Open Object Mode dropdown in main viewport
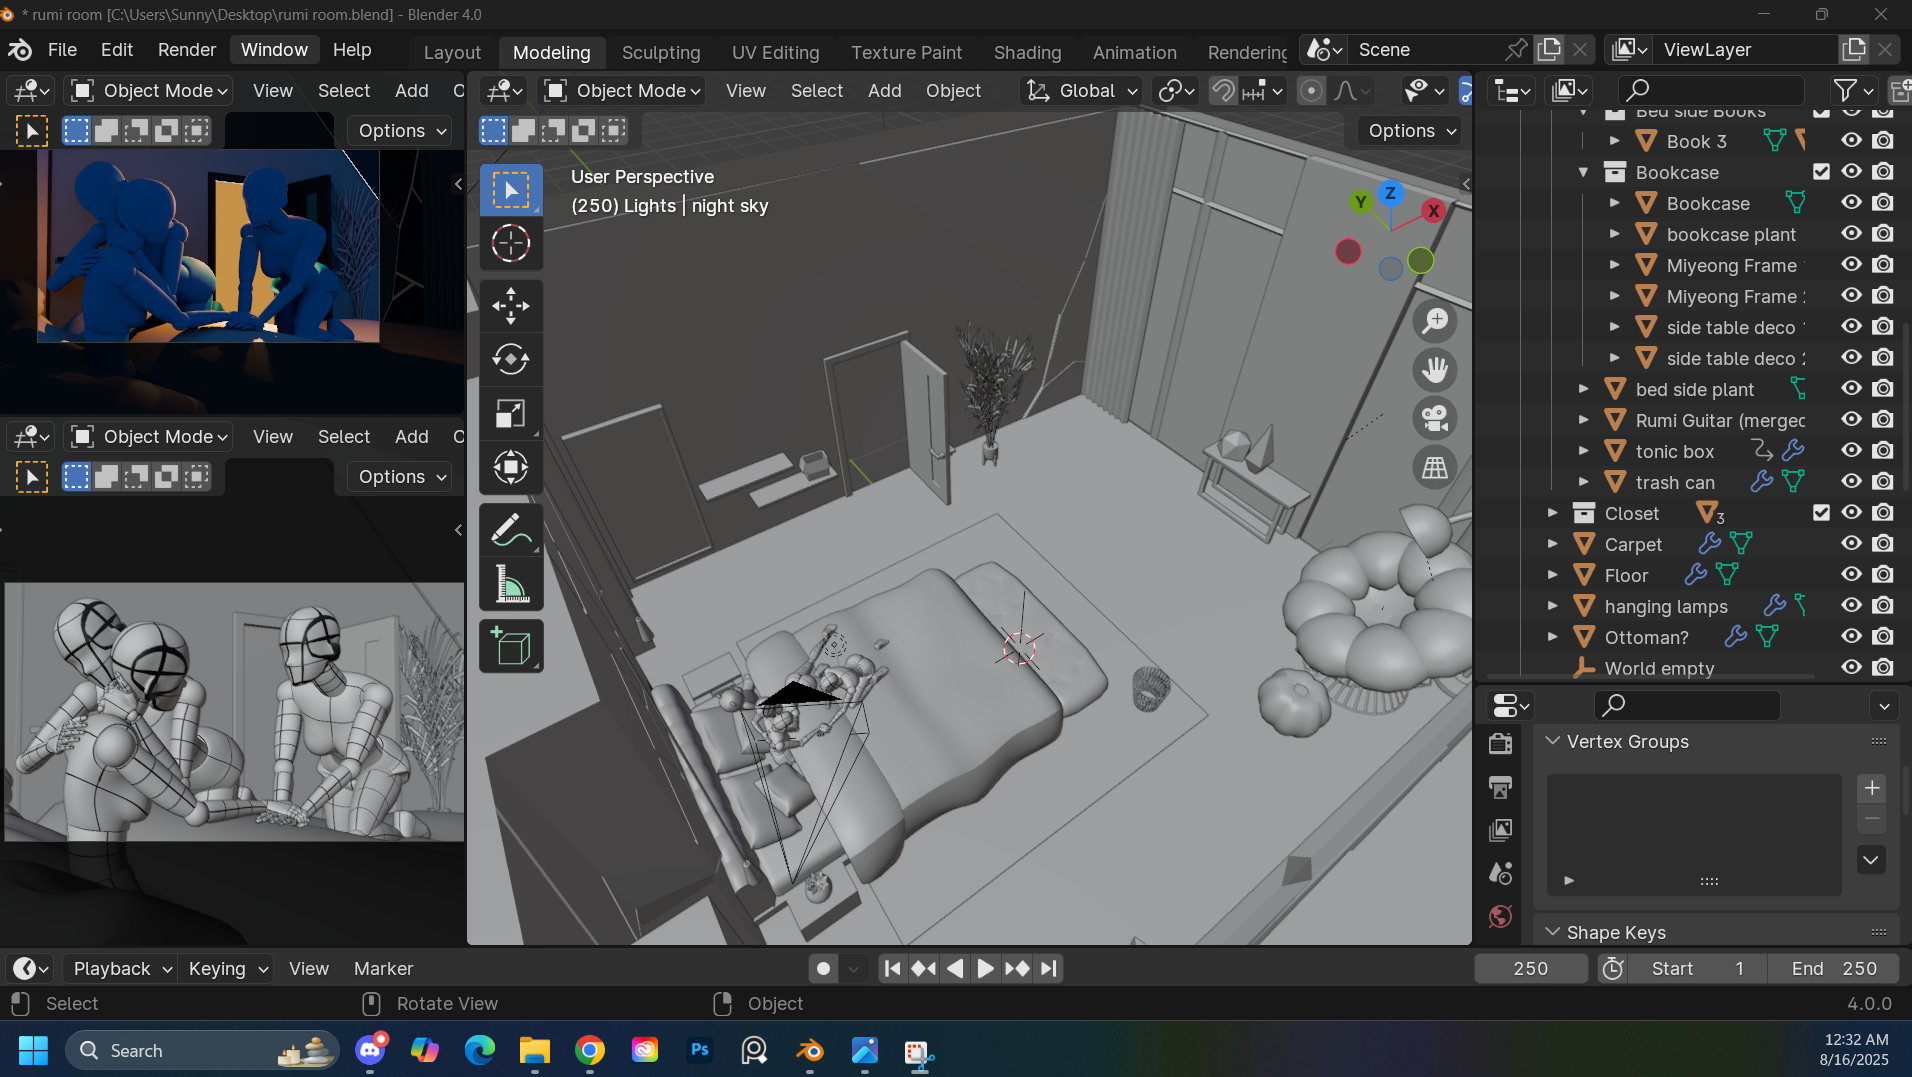Viewport: 1912px width, 1077px height. pos(621,91)
